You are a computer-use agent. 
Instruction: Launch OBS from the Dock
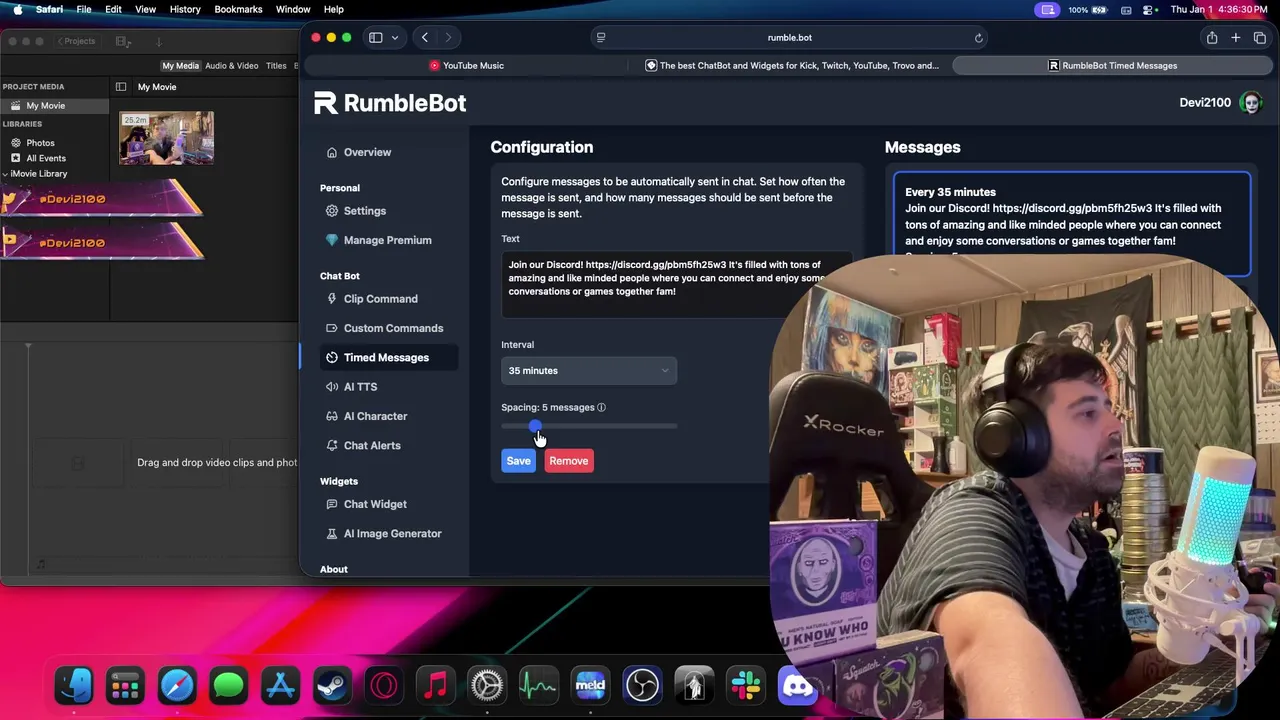(642, 686)
